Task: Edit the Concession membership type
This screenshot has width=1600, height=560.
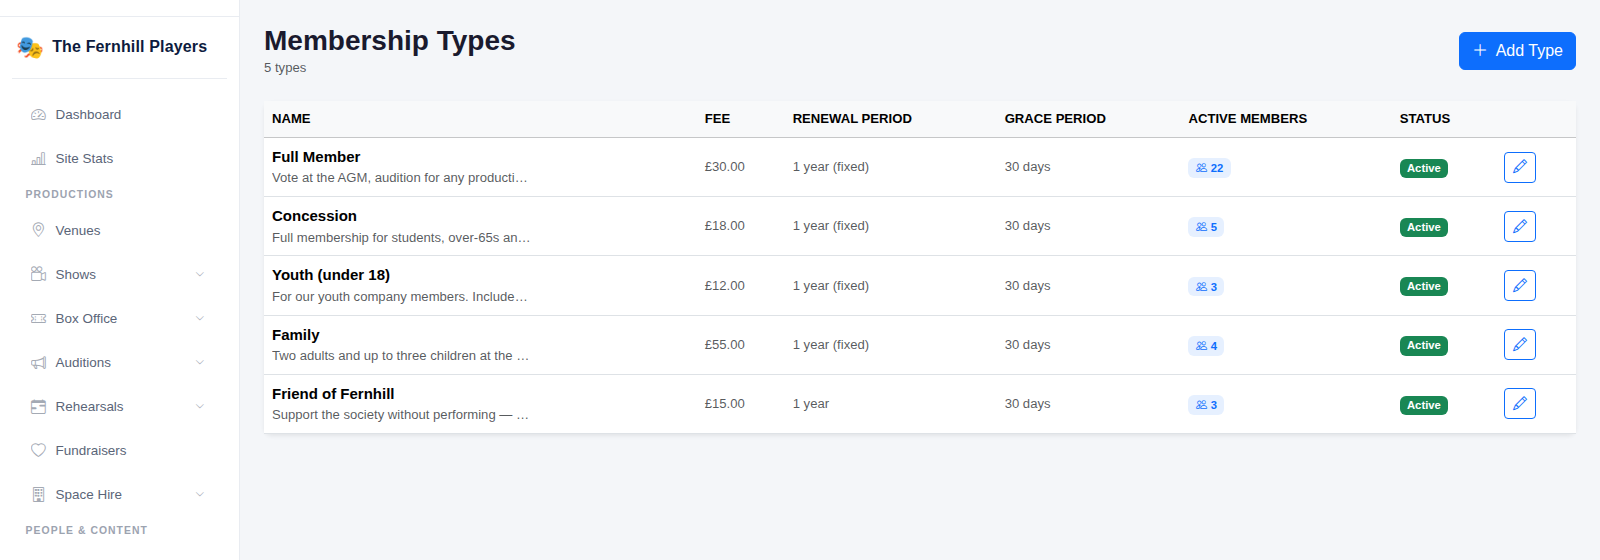Action: [1519, 226]
